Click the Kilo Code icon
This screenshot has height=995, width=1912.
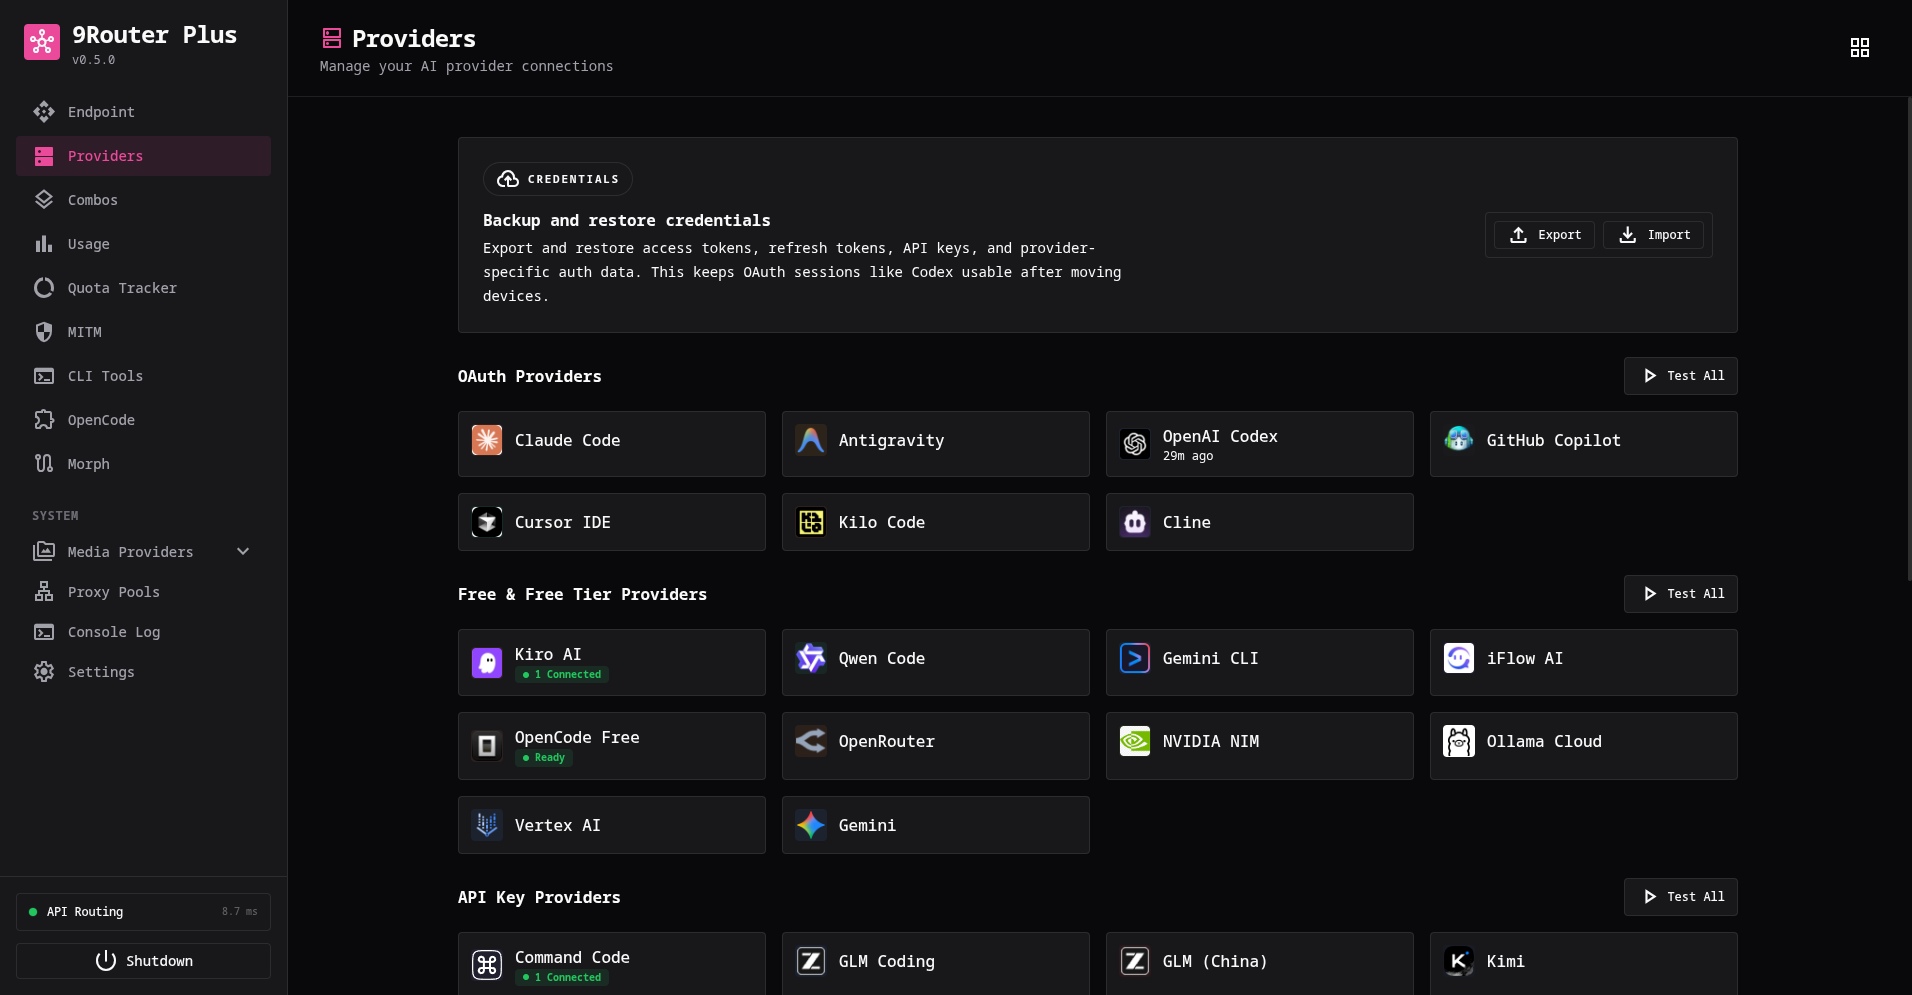coord(811,522)
